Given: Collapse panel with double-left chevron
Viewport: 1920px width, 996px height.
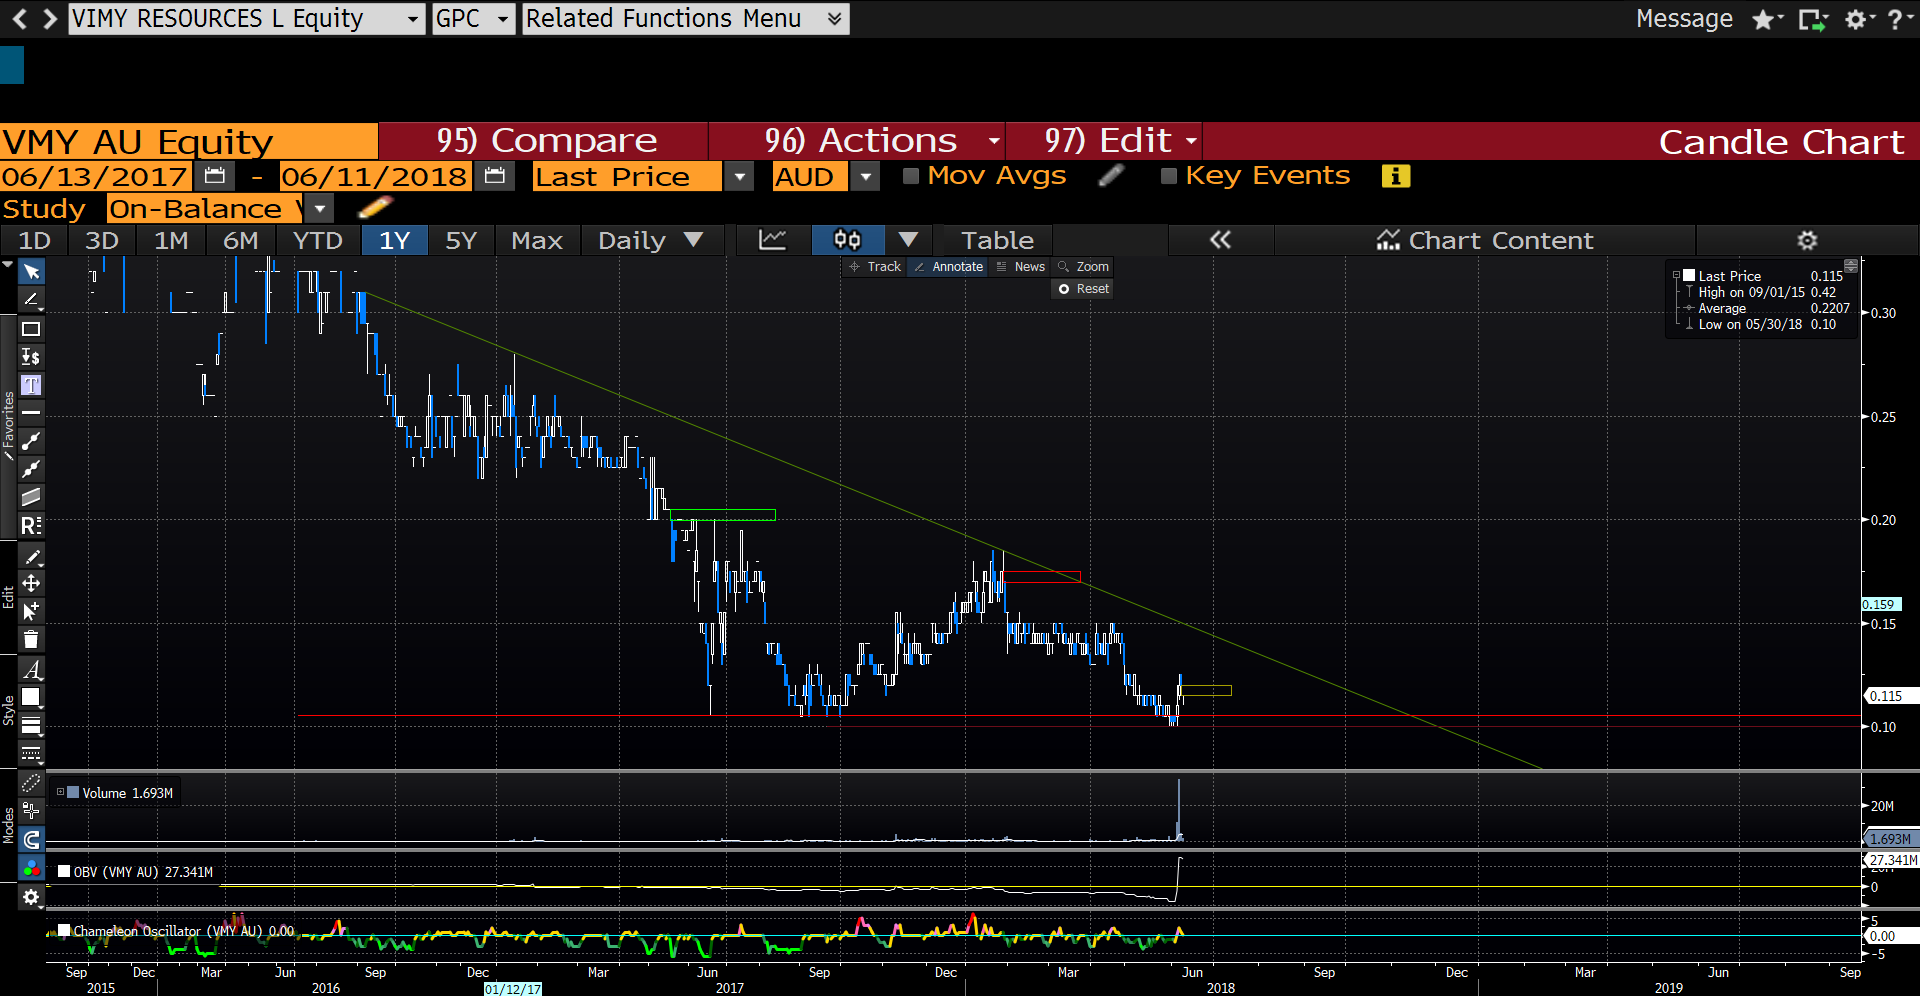Looking at the screenshot, I should click(1220, 240).
